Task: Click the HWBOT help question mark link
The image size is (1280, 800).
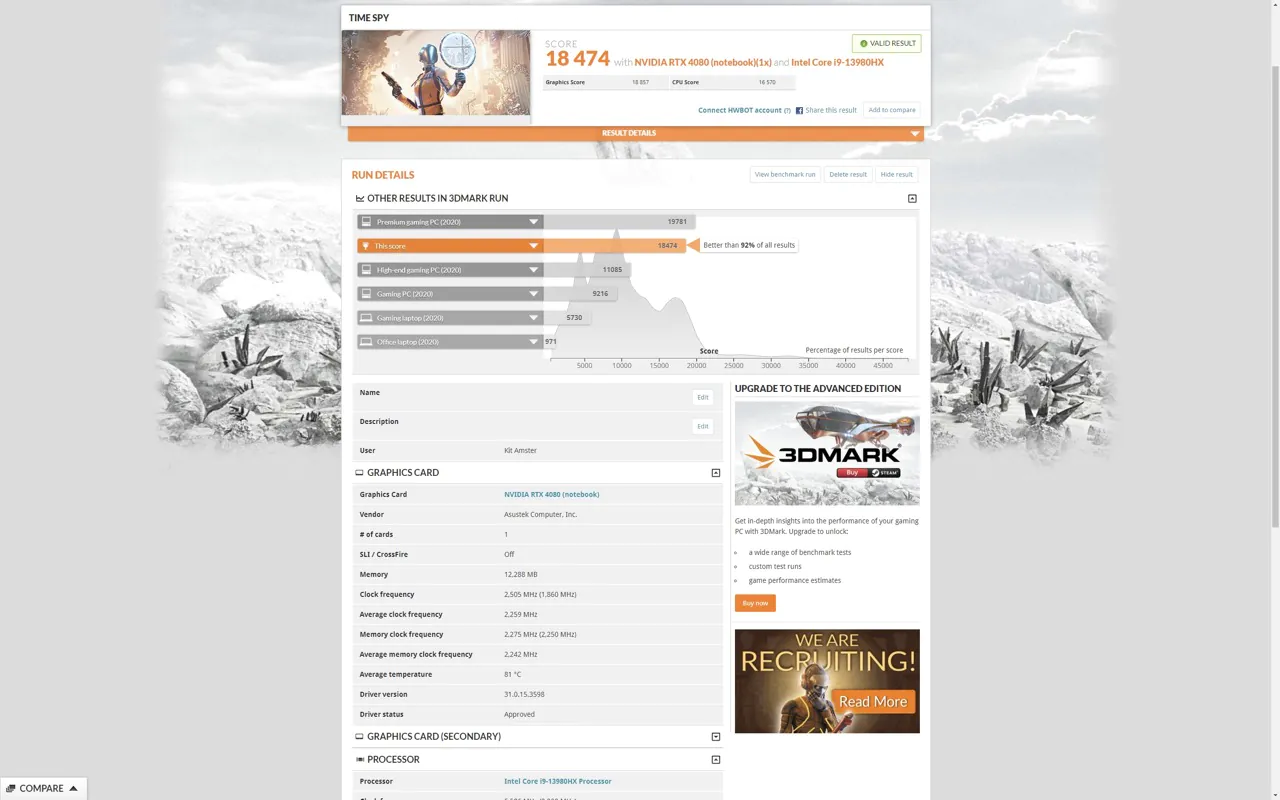Action: coord(787,110)
